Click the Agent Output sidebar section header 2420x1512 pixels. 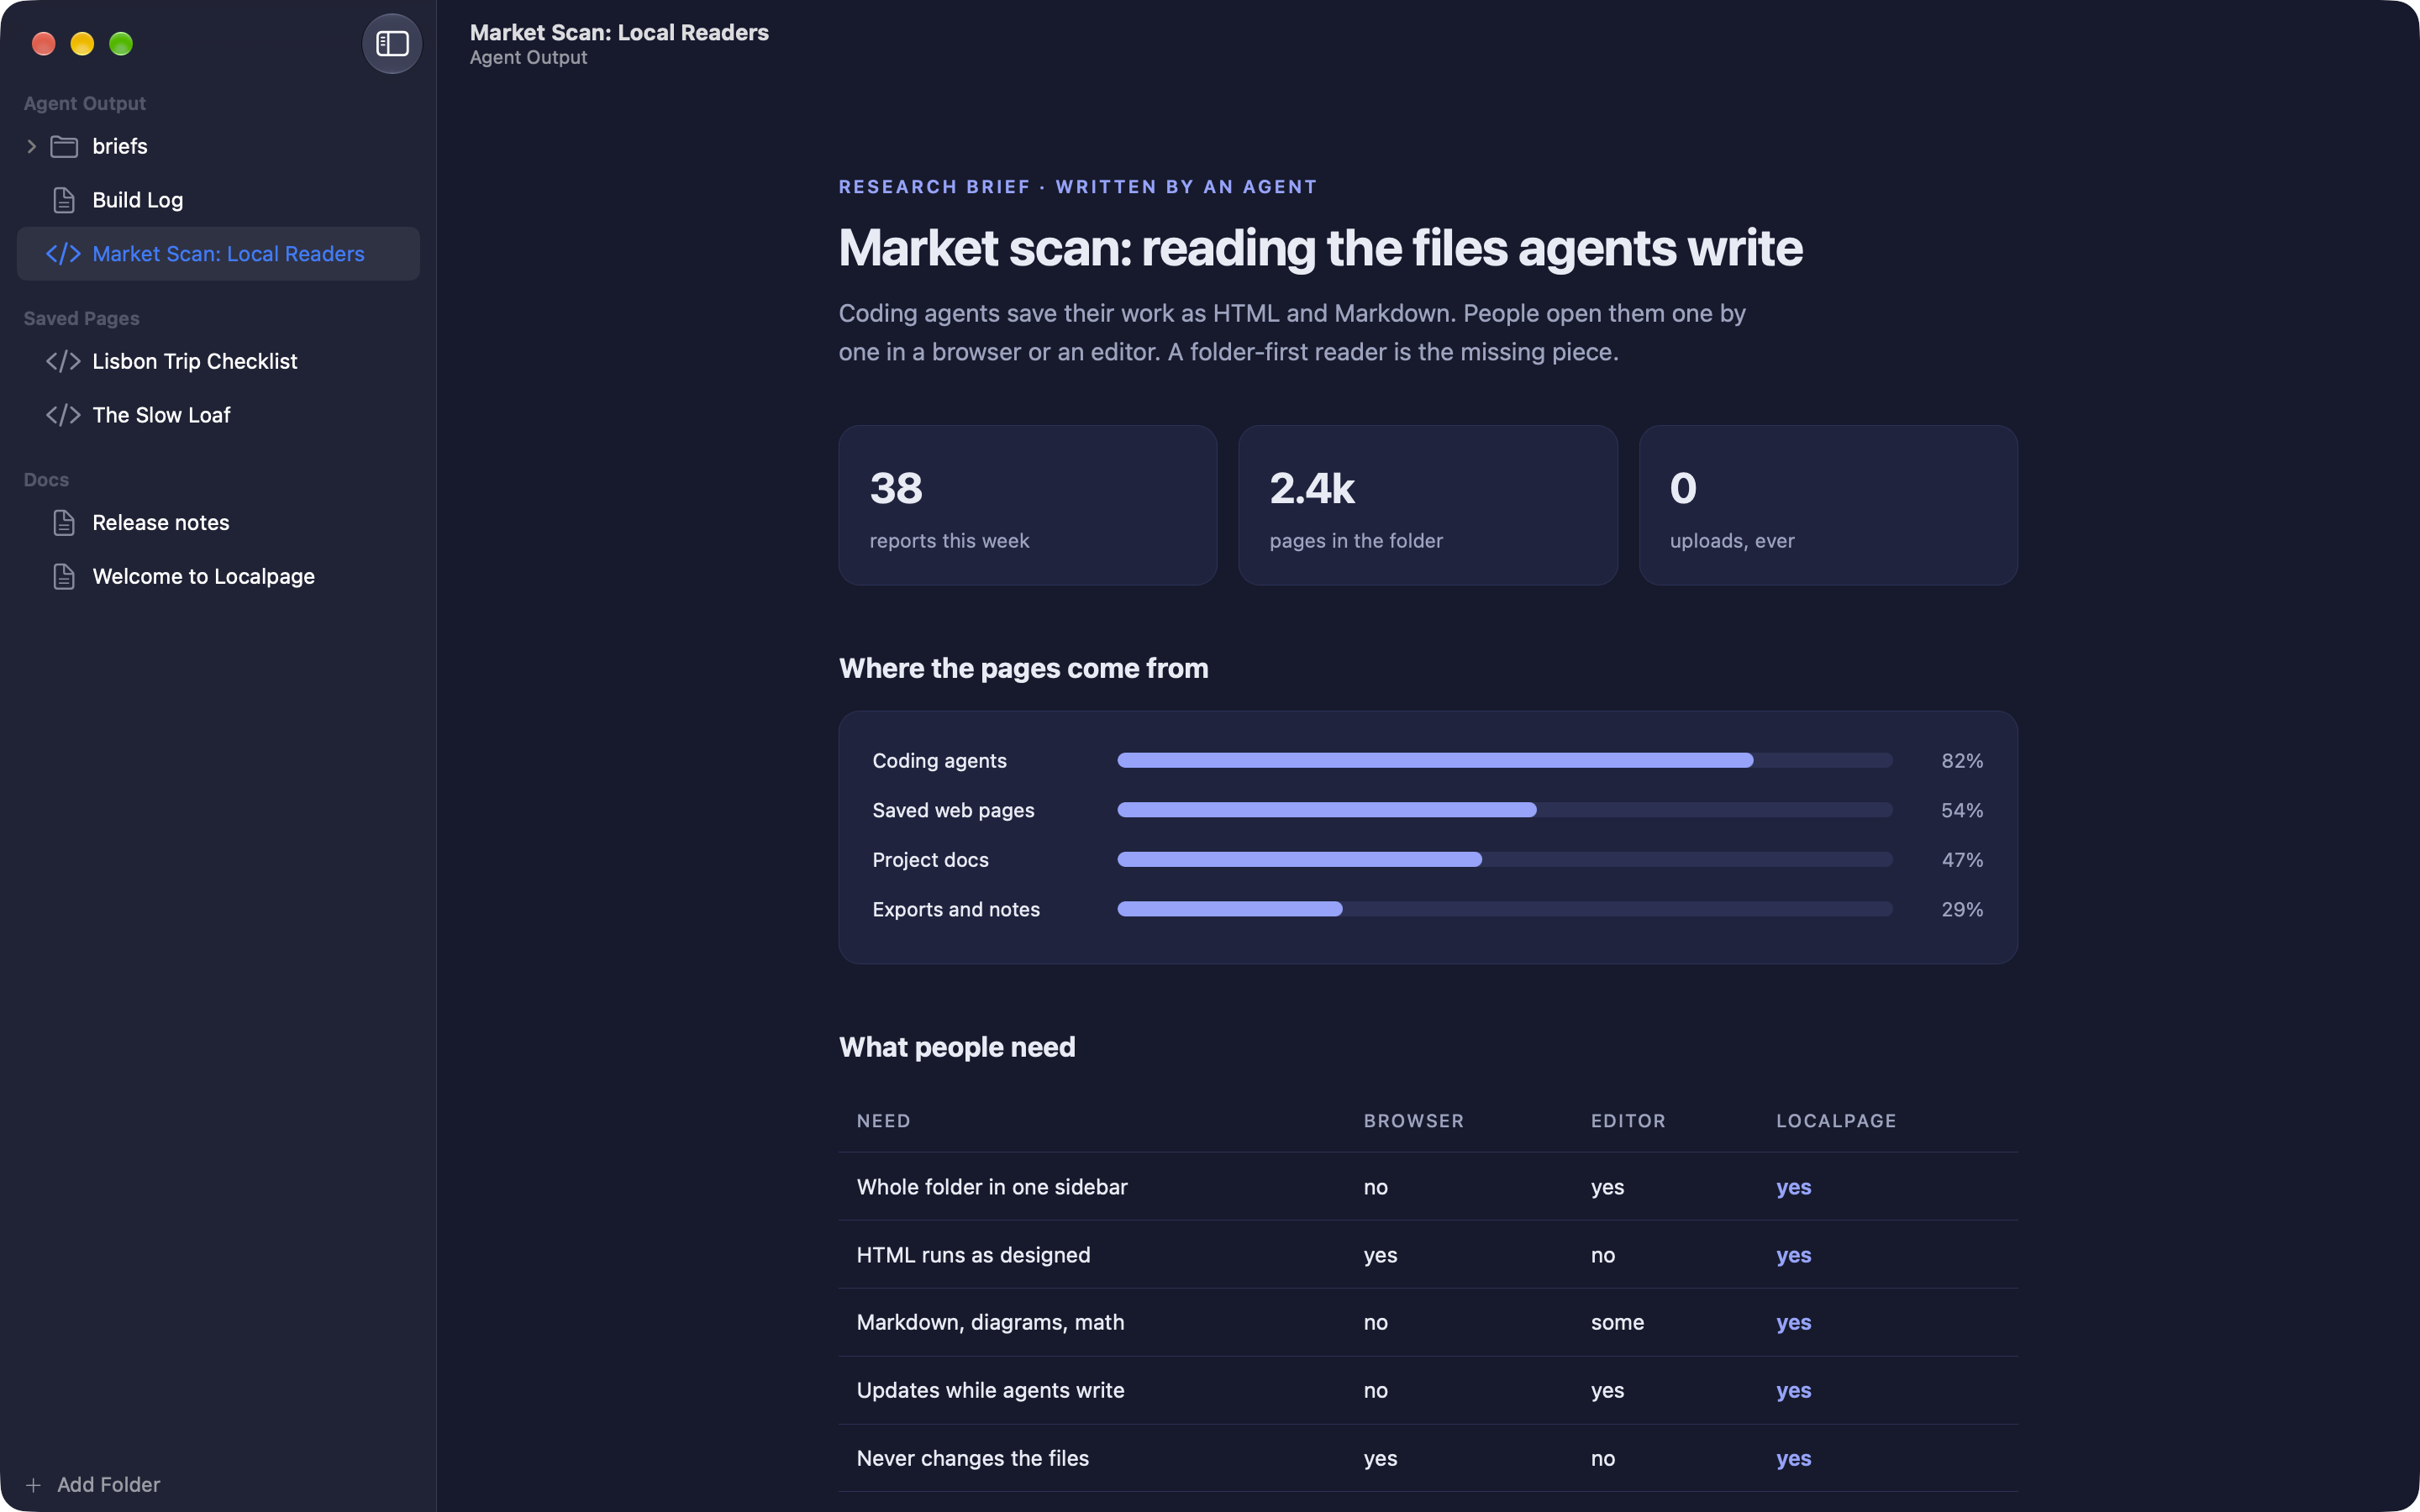(85, 103)
